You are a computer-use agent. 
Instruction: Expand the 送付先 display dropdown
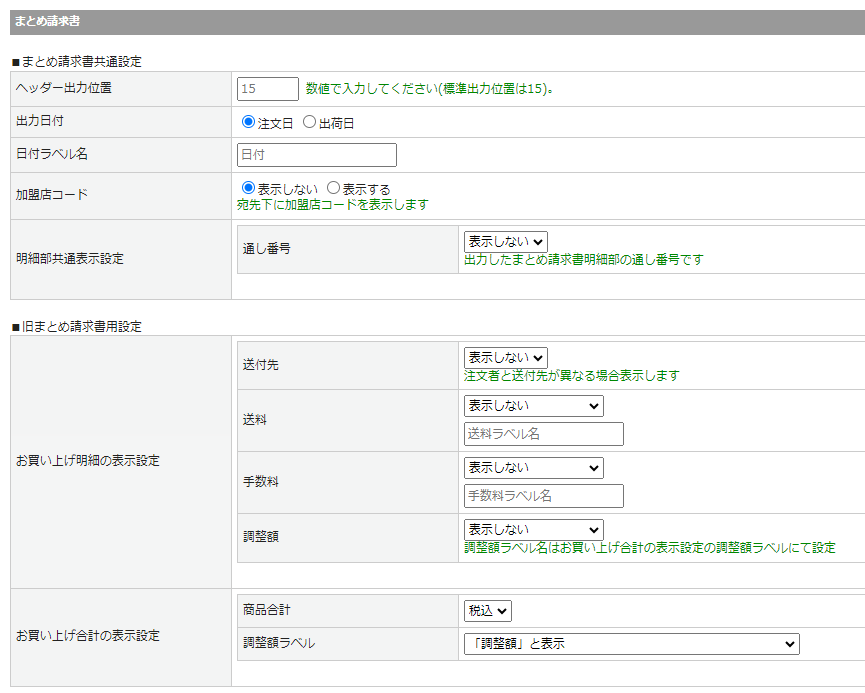pos(505,358)
